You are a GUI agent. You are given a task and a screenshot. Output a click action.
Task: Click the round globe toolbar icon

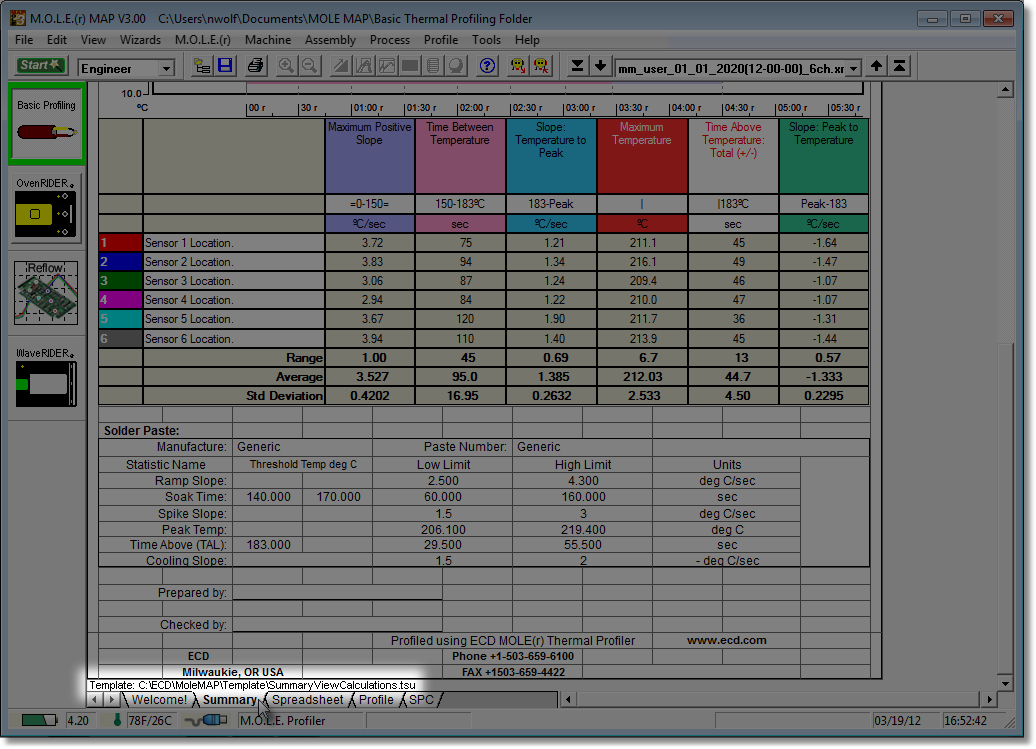(457, 66)
